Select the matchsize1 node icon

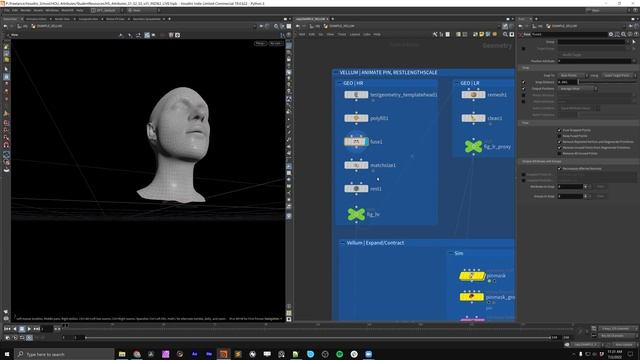click(356, 165)
